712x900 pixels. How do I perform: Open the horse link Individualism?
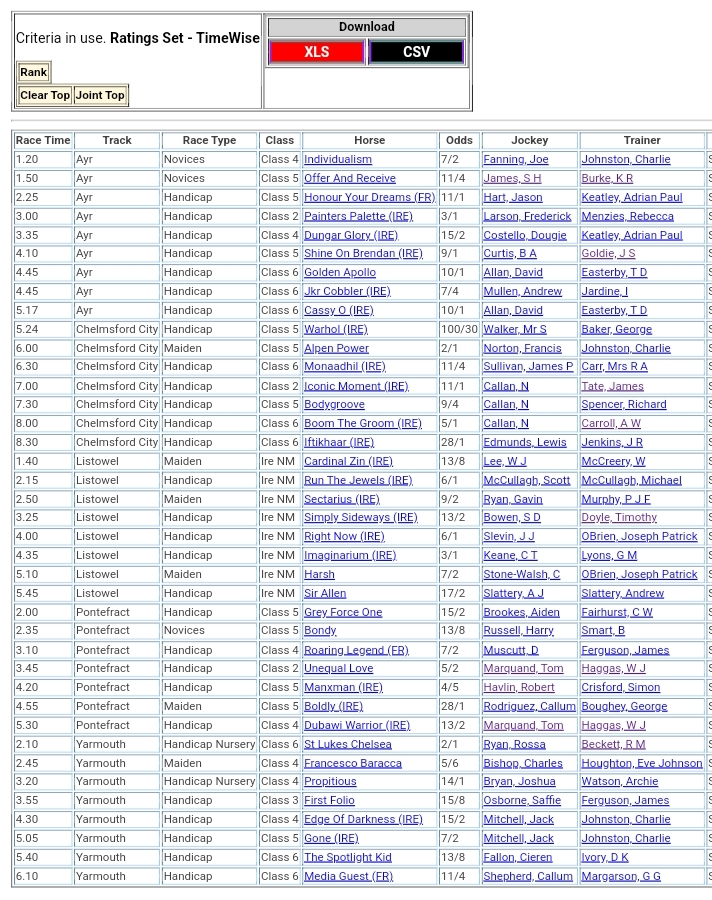(x=338, y=160)
